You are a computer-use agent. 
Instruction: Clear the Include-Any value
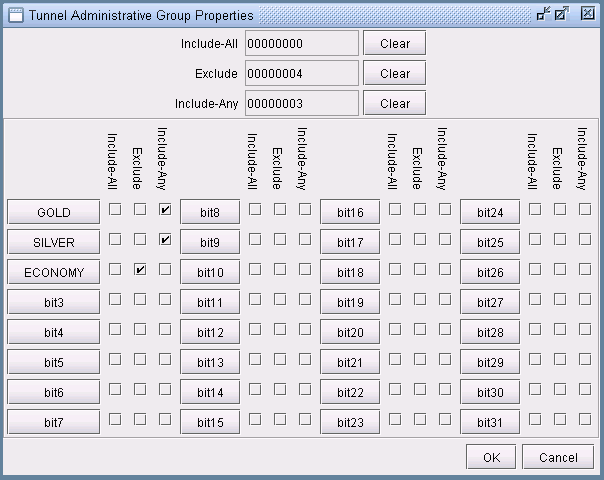pyautogui.click(x=394, y=103)
